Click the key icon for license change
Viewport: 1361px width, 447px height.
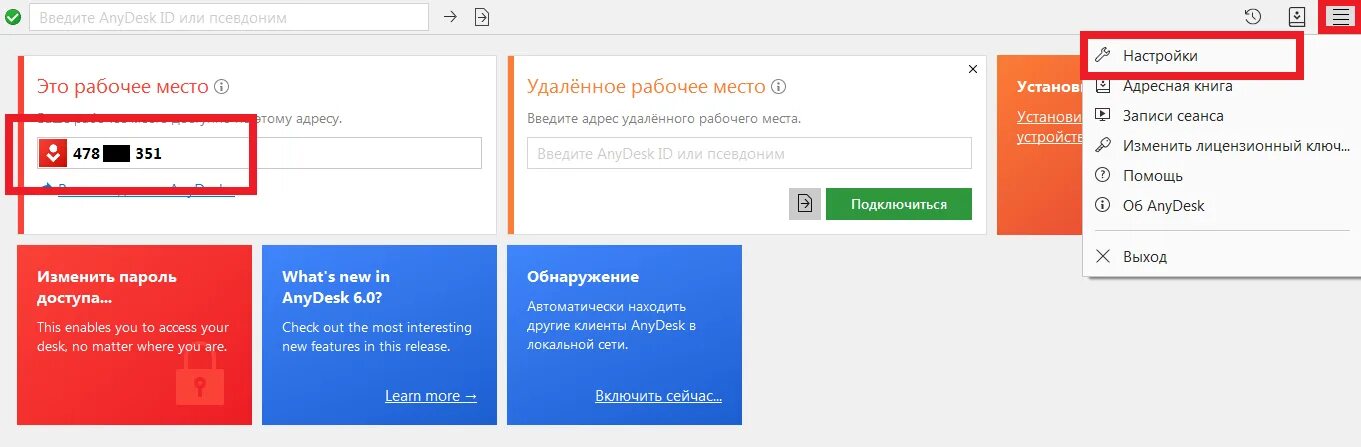click(x=1103, y=146)
